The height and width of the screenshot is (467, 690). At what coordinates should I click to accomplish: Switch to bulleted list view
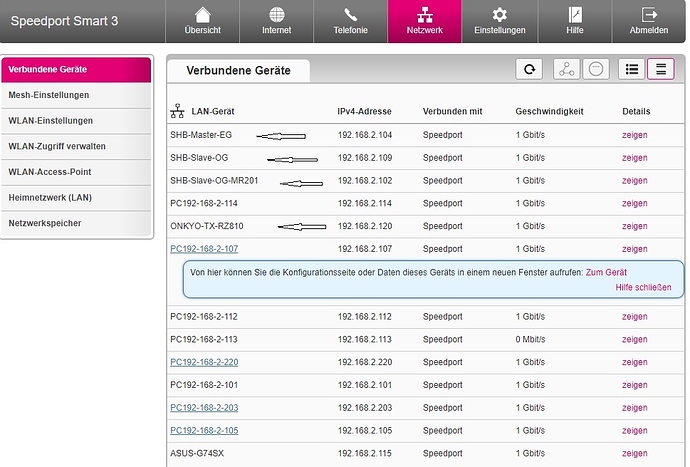(x=631, y=69)
